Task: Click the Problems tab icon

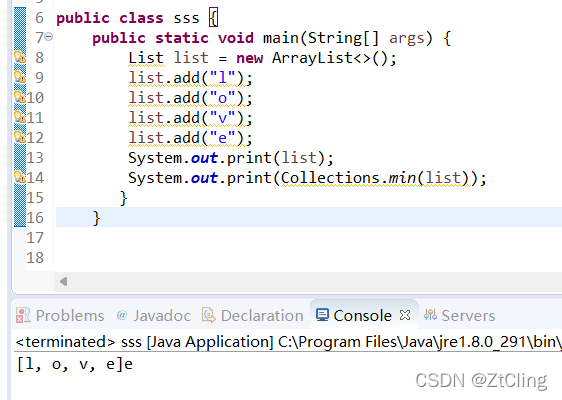Action: (23, 315)
